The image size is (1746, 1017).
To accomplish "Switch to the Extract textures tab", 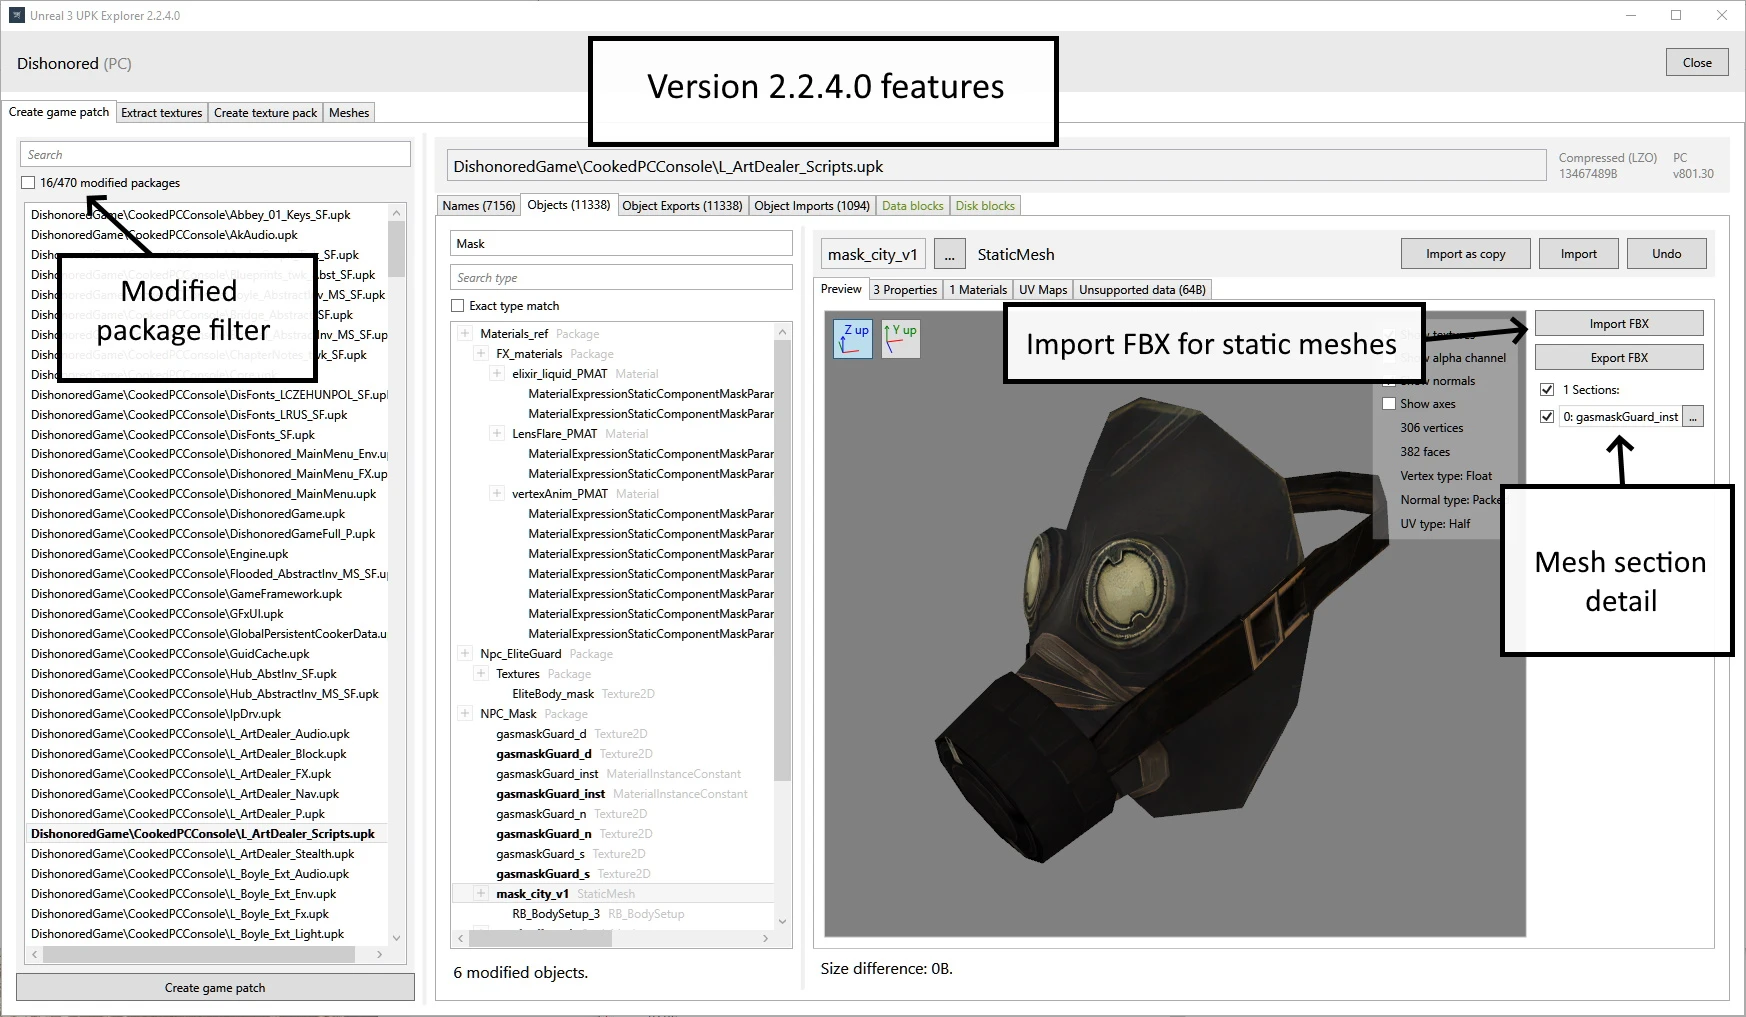I will [161, 113].
